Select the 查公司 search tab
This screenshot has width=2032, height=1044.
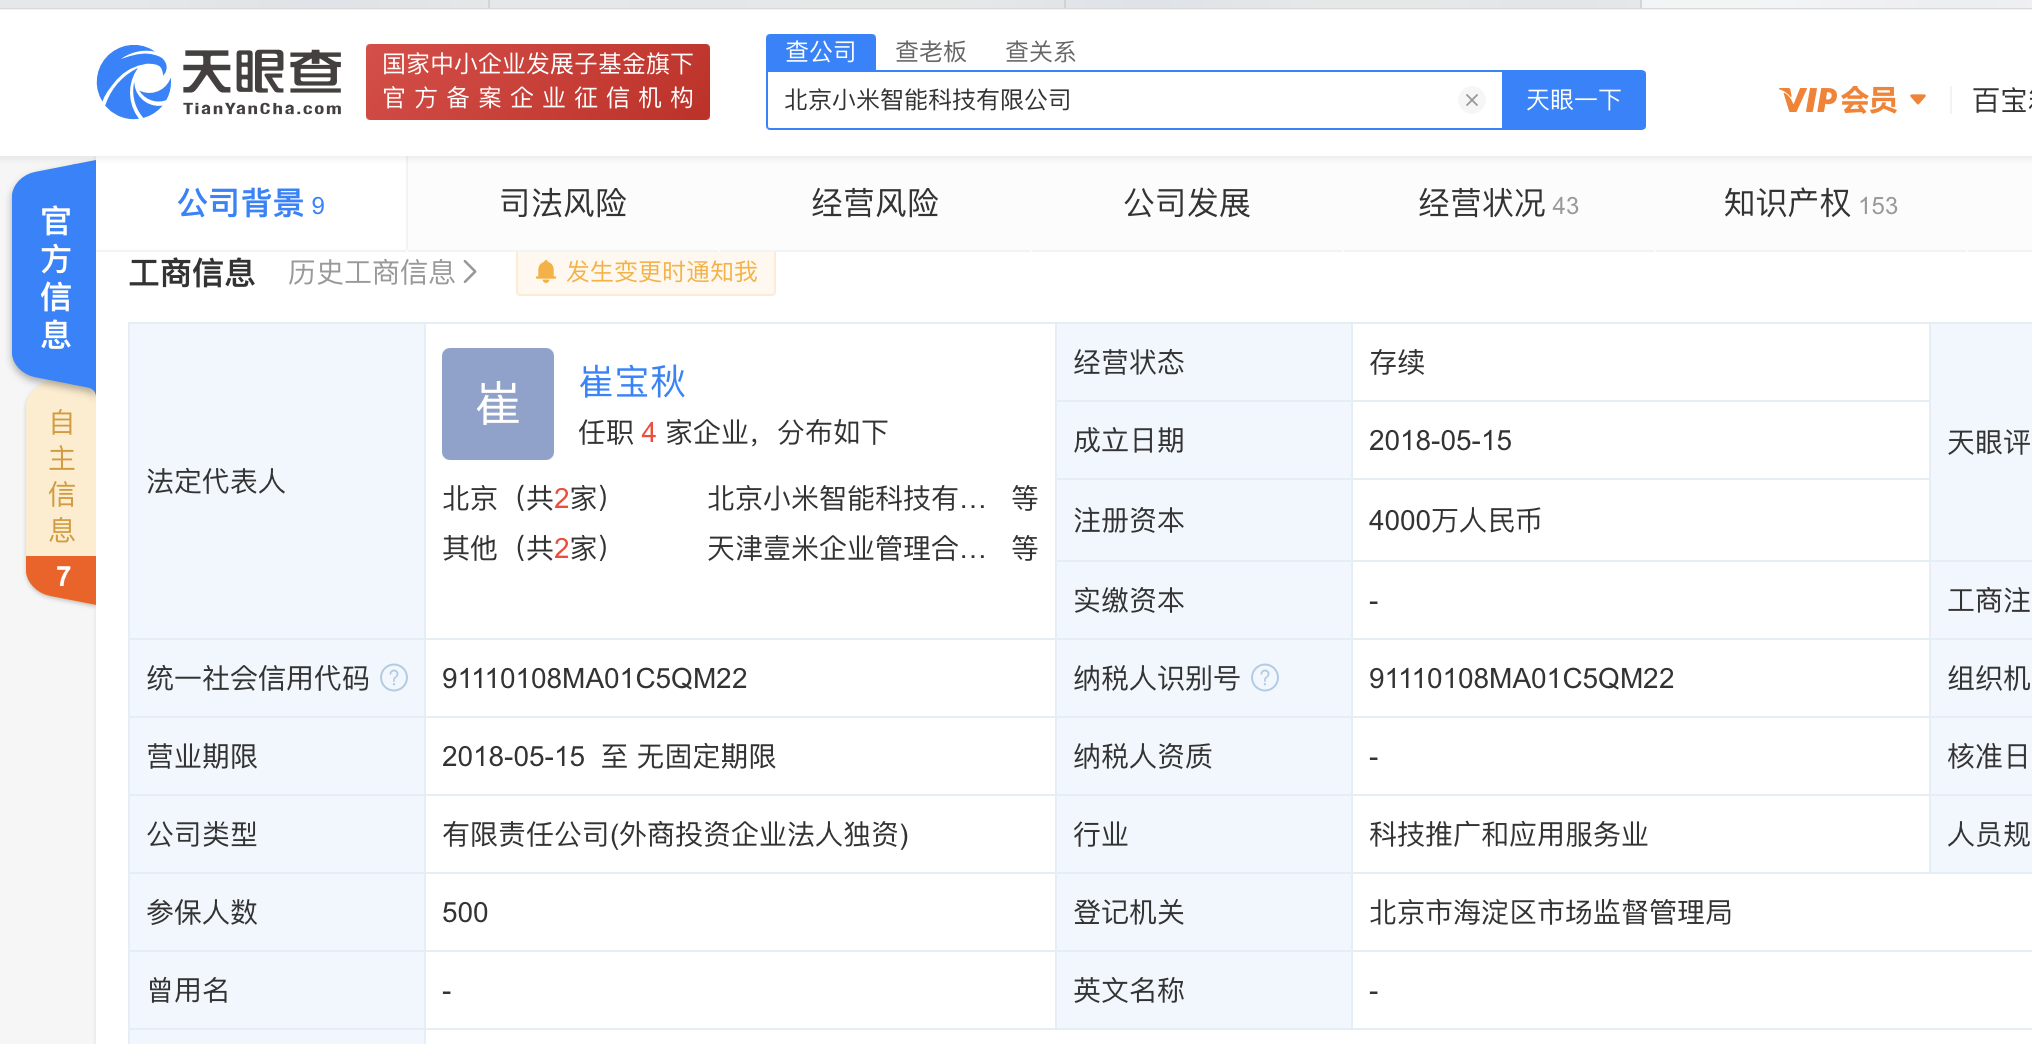[820, 52]
